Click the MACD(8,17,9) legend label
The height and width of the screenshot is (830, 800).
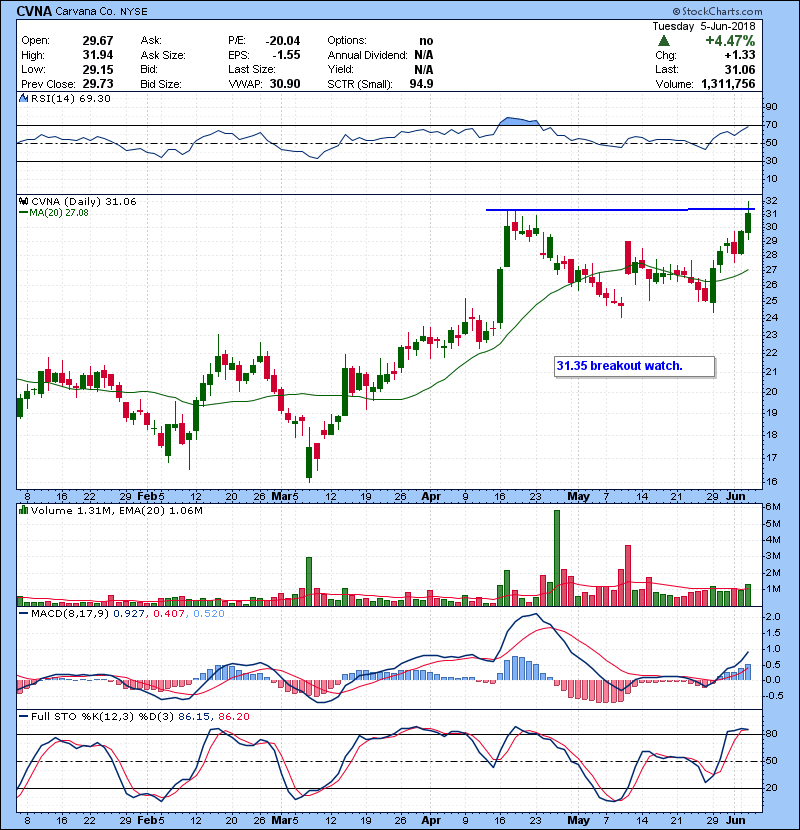pyautogui.click(x=70, y=614)
